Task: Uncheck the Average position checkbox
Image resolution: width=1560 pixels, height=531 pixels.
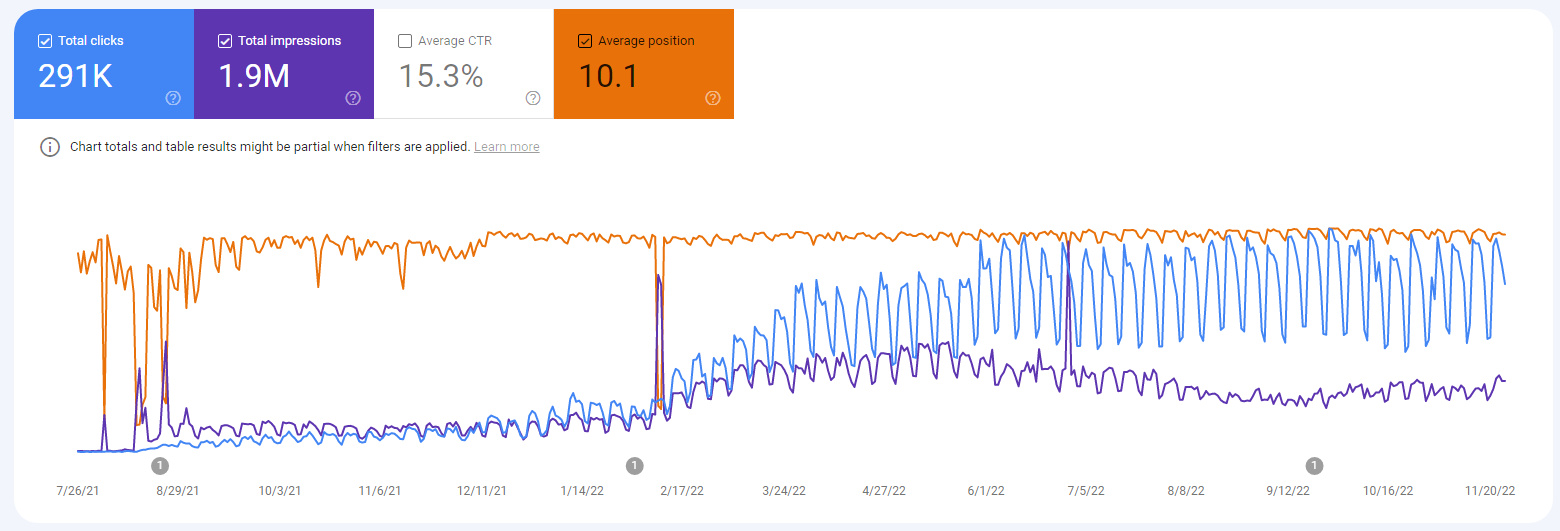Action: (x=585, y=41)
